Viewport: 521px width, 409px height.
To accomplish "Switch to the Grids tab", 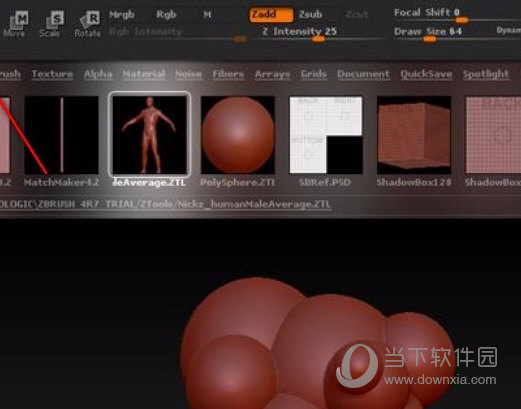I will [313, 74].
